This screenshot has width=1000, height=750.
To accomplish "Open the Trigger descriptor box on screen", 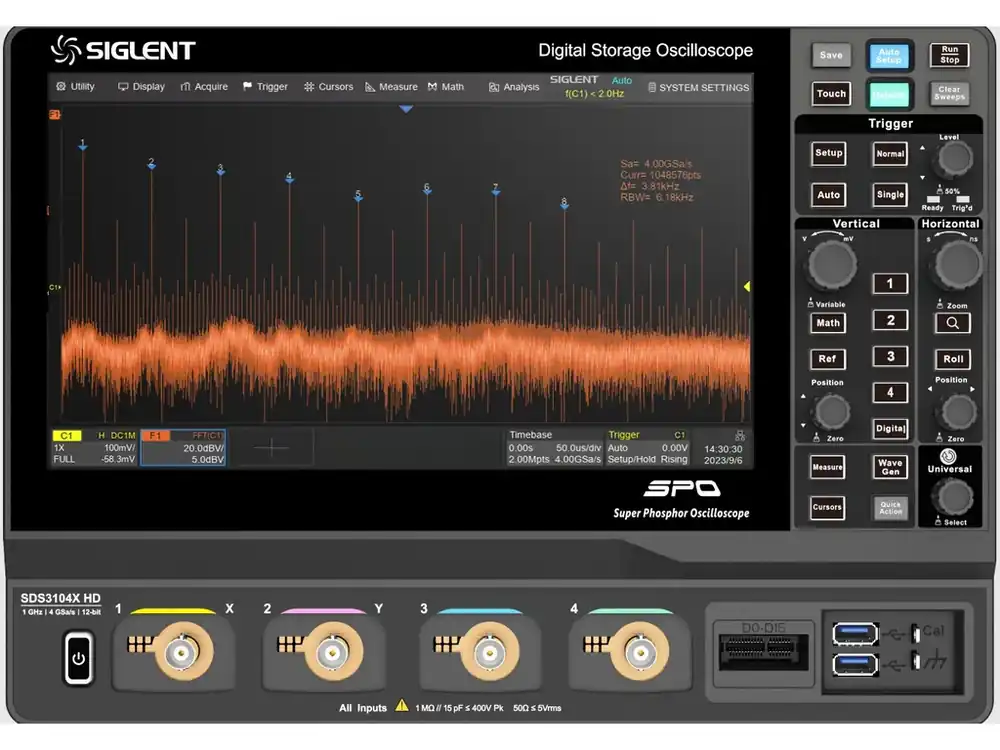I will coord(647,447).
